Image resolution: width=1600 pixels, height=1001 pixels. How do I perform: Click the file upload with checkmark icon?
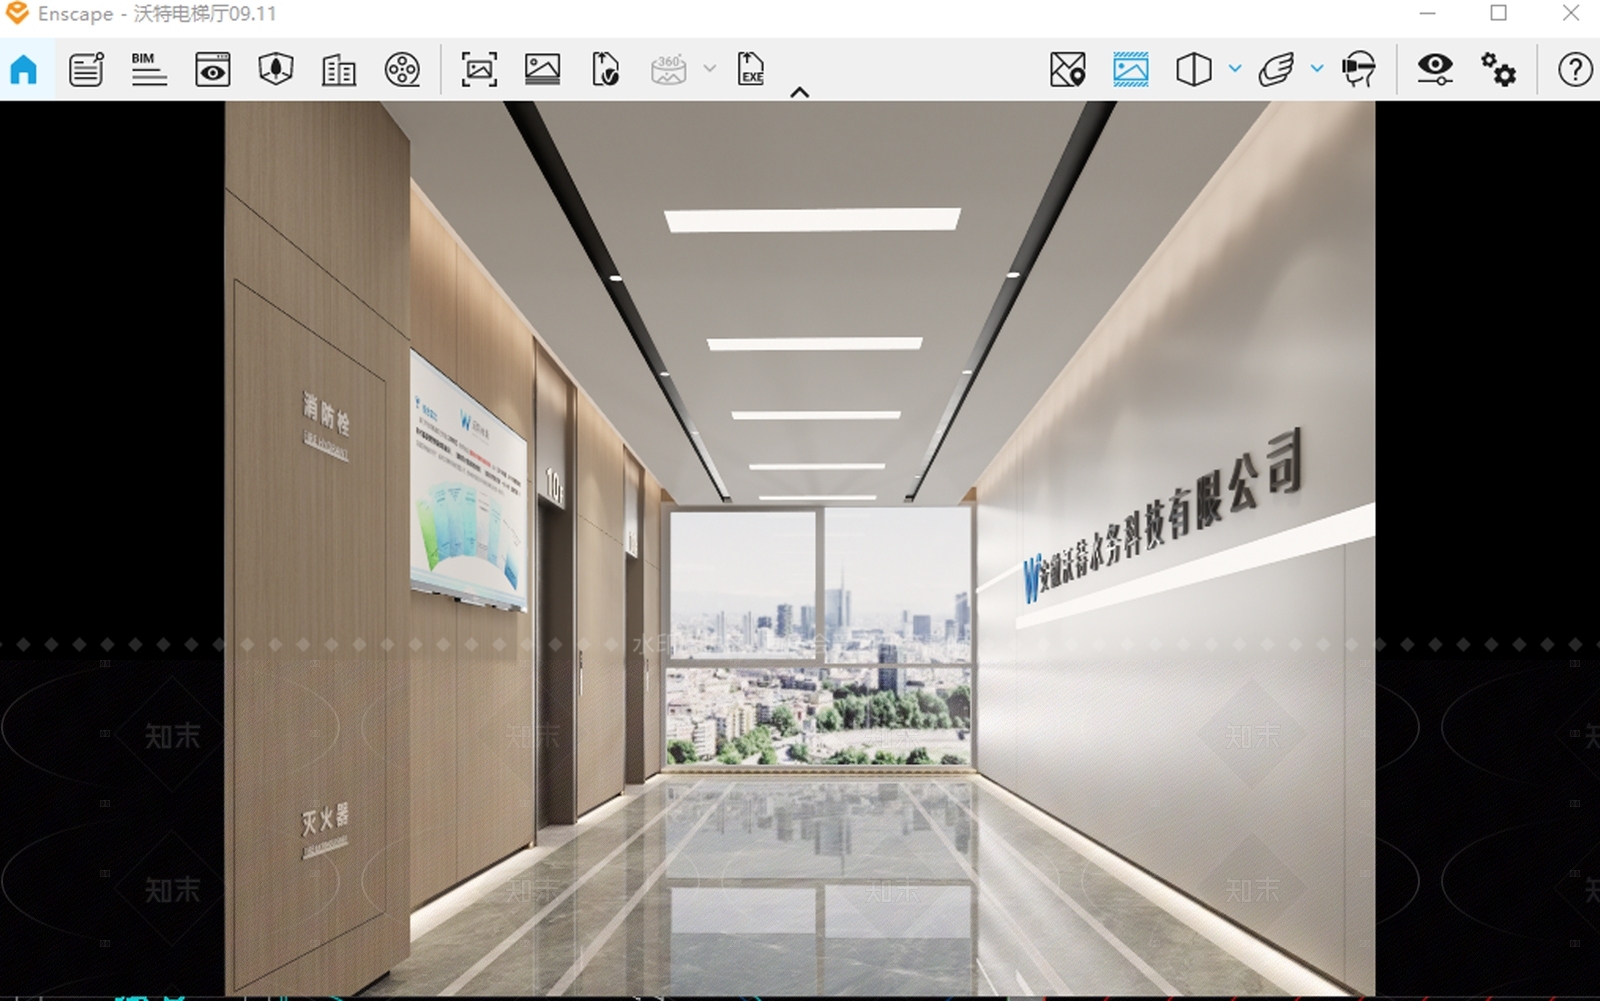pyautogui.click(x=605, y=70)
